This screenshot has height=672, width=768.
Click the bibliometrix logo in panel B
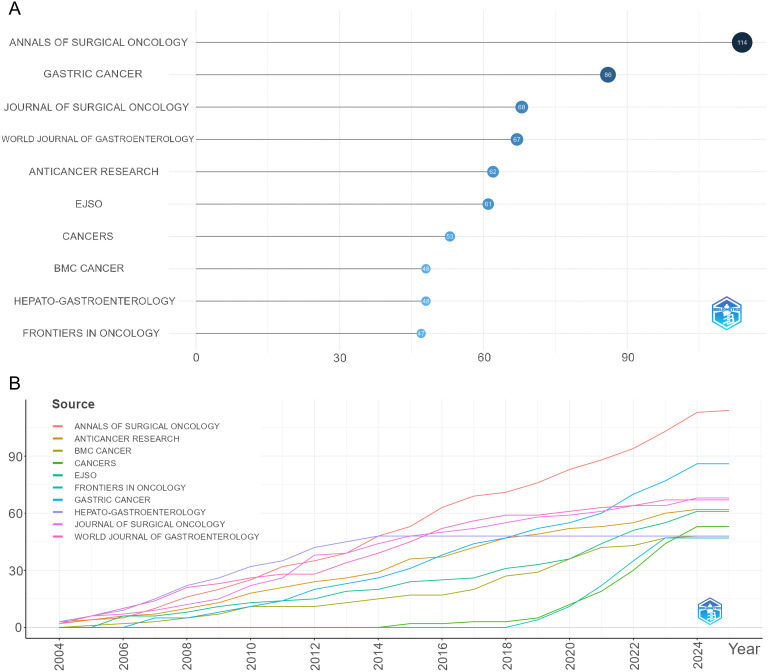pos(710,611)
